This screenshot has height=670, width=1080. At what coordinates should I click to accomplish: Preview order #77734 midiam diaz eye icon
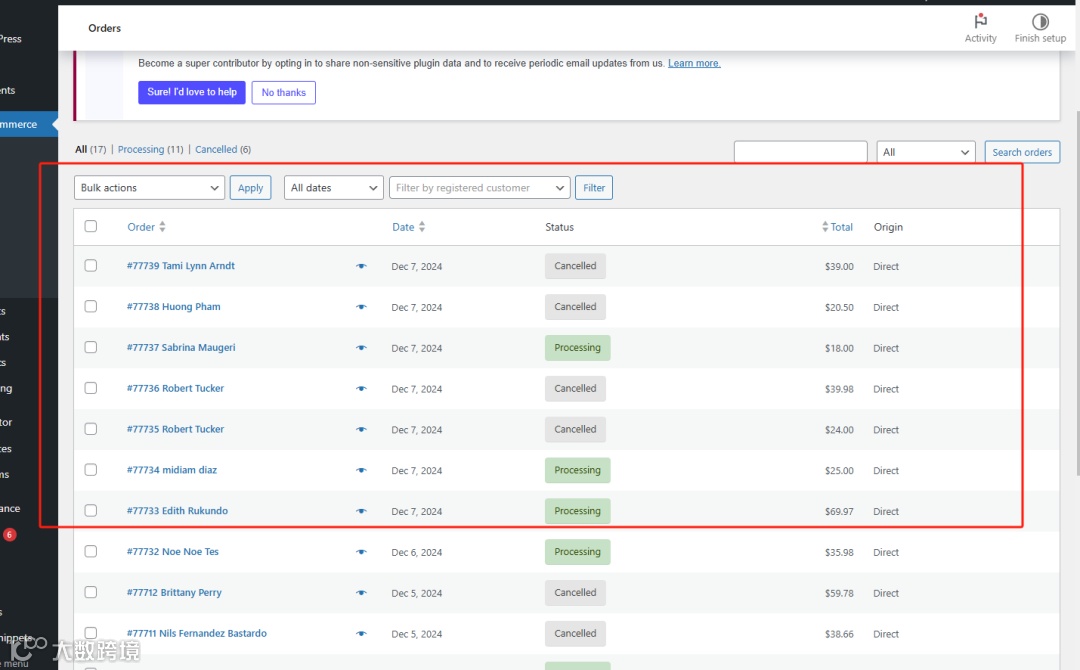(361, 470)
